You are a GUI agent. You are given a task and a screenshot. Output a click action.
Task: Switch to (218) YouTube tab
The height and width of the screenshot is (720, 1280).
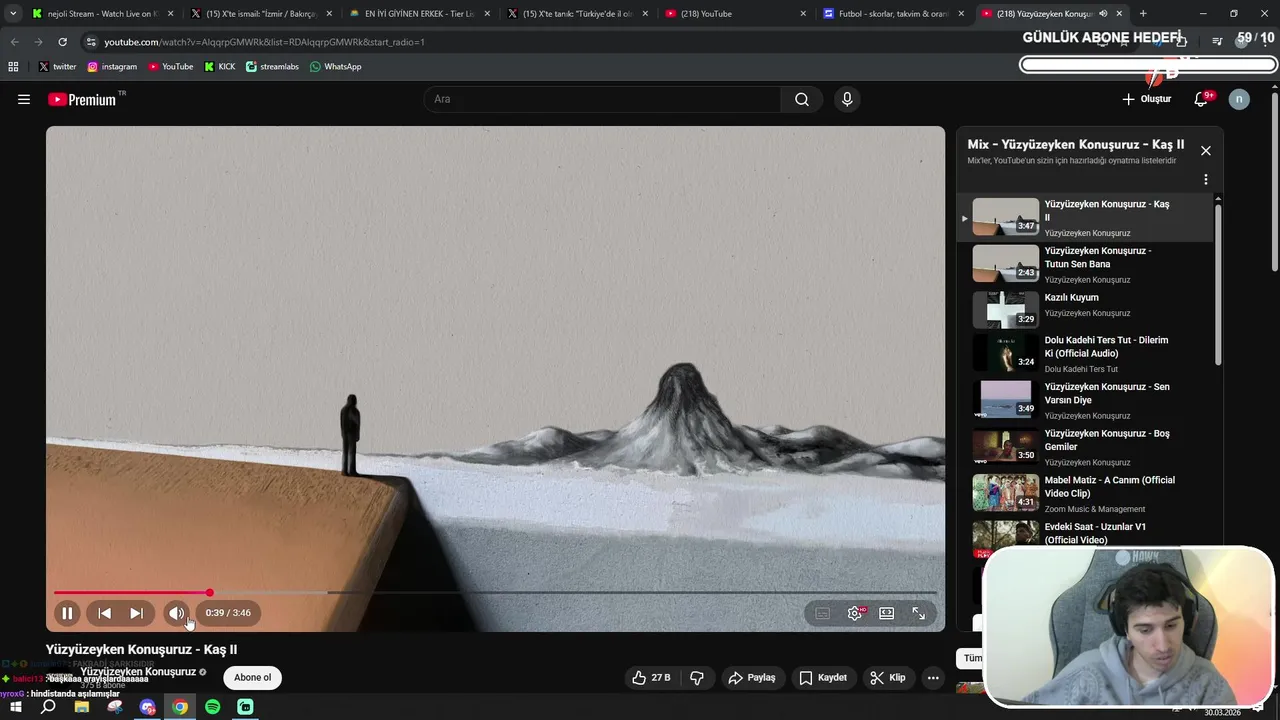(735, 14)
